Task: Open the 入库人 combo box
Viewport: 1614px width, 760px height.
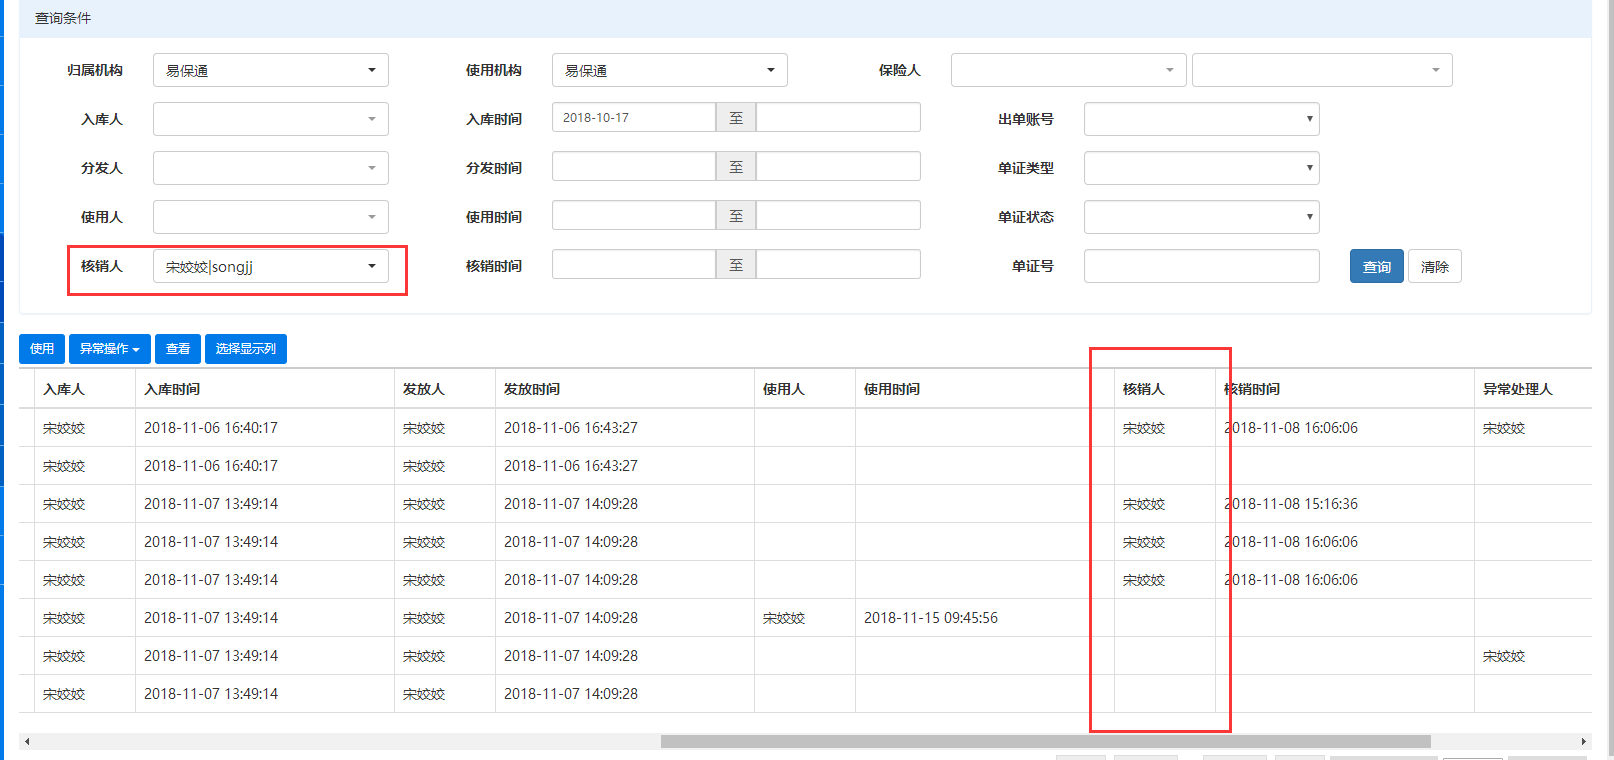Action: pyautogui.click(x=270, y=119)
